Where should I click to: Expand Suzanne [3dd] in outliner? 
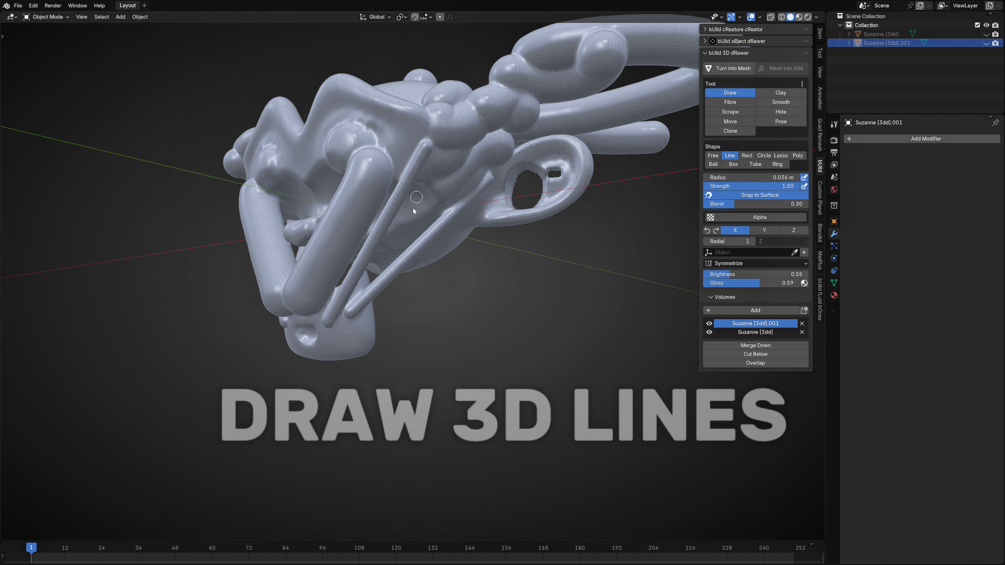coord(849,34)
